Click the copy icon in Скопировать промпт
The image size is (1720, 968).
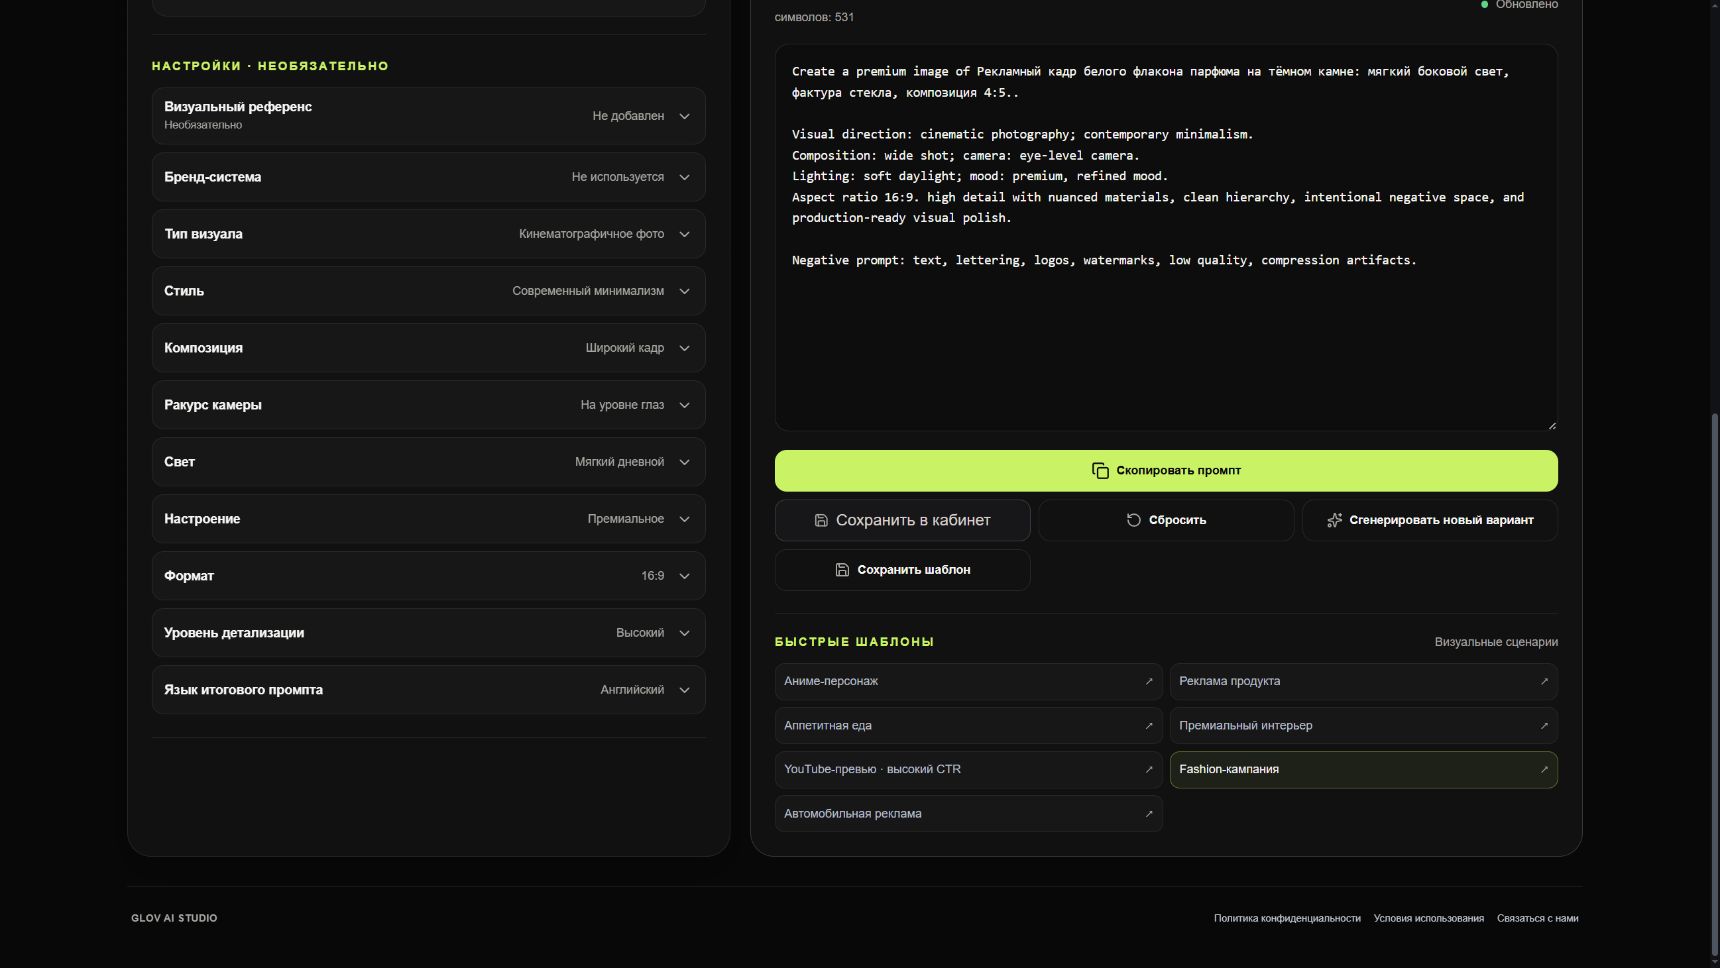tap(1100, 471)
